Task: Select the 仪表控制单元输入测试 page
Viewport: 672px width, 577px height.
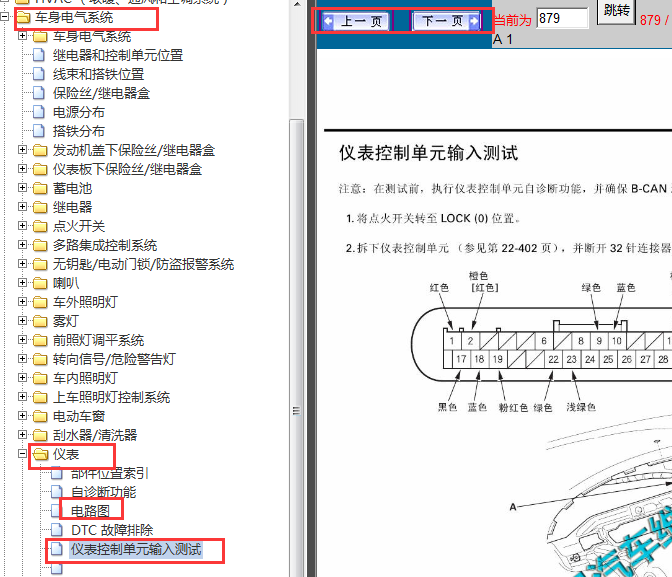Action: pyautogui.click(x=136, y=549)
